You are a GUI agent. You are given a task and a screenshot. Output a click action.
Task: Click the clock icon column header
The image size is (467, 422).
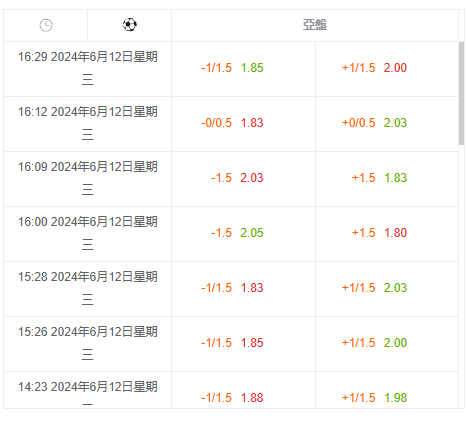click(x=46, y=25)
